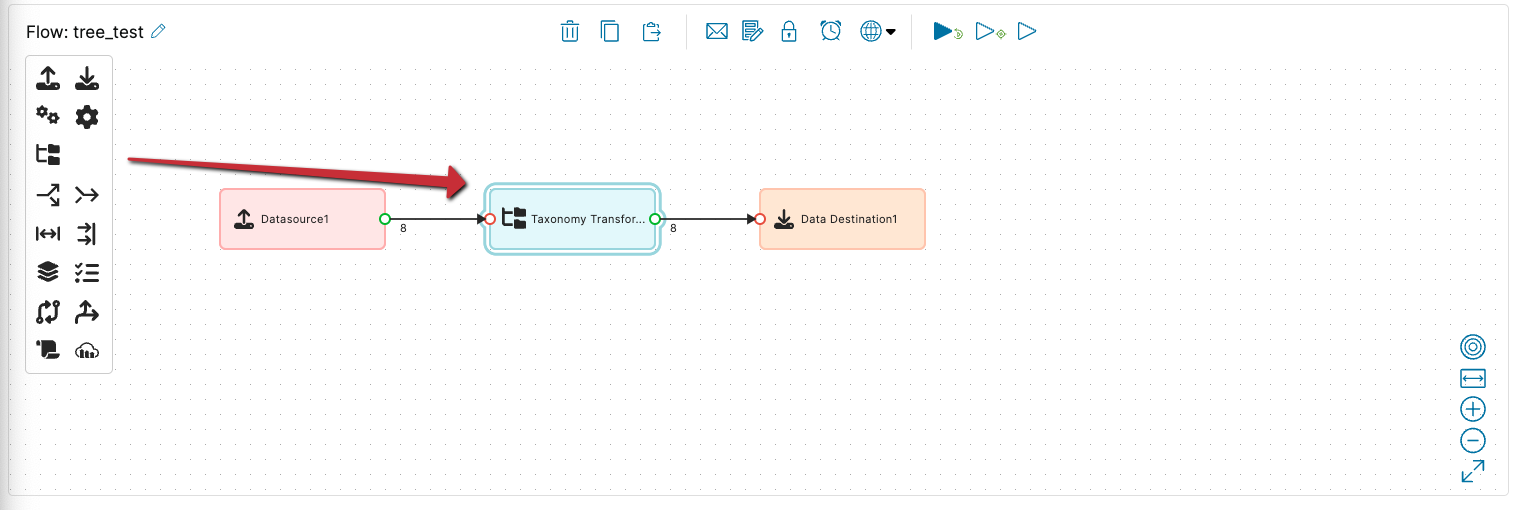Select the Datasource1 node
This screenshot has width=1521, height=510.
tap(302, 219)
